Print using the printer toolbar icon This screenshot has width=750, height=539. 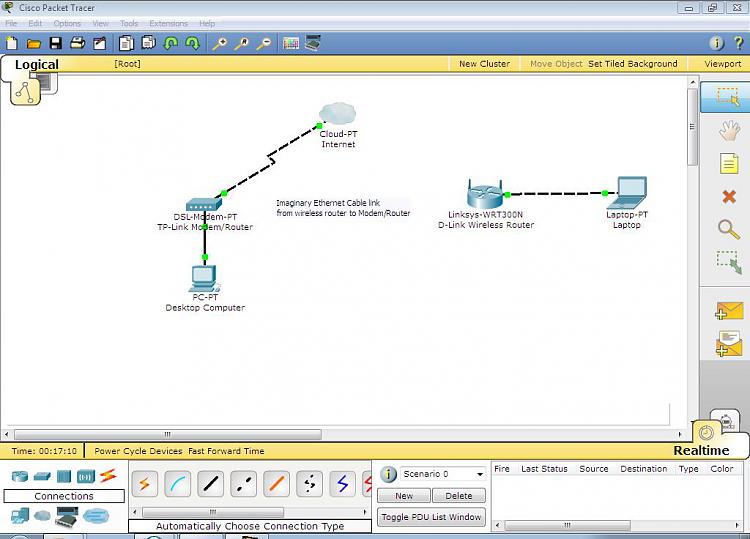pyautogui.click(x=77, y=44)
